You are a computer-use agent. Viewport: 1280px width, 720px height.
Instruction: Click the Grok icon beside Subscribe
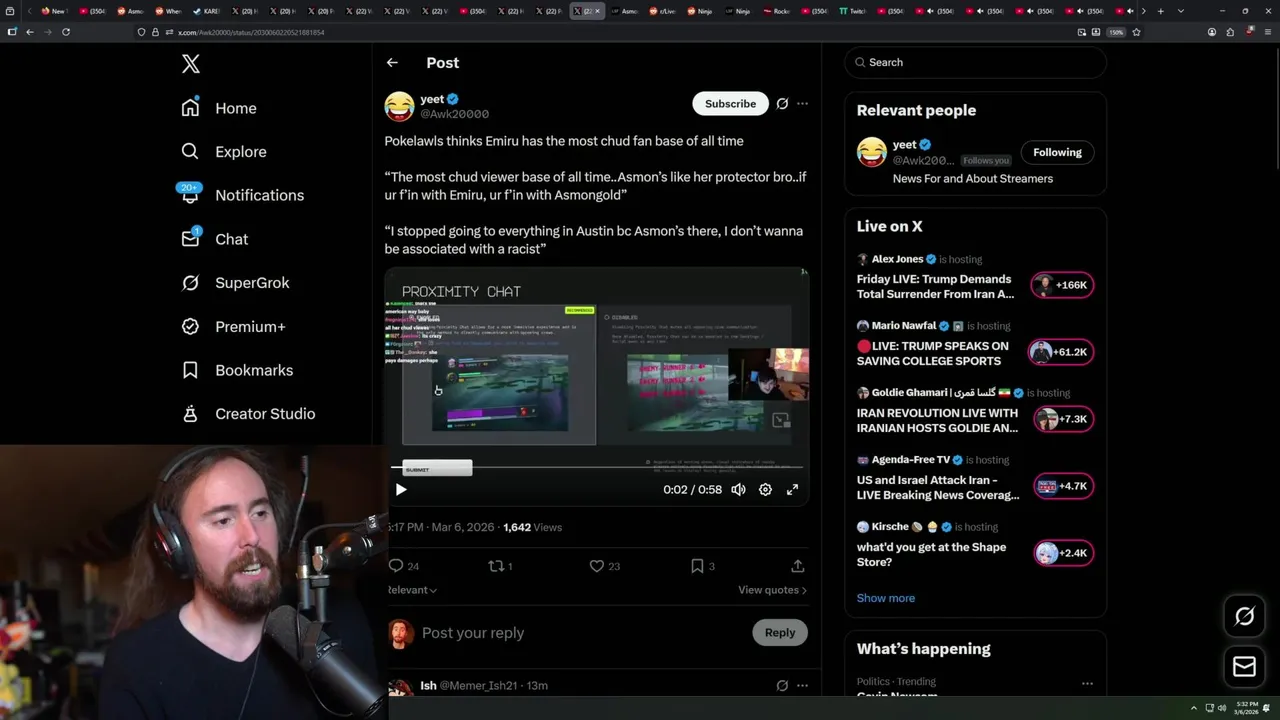click(782, 103)
